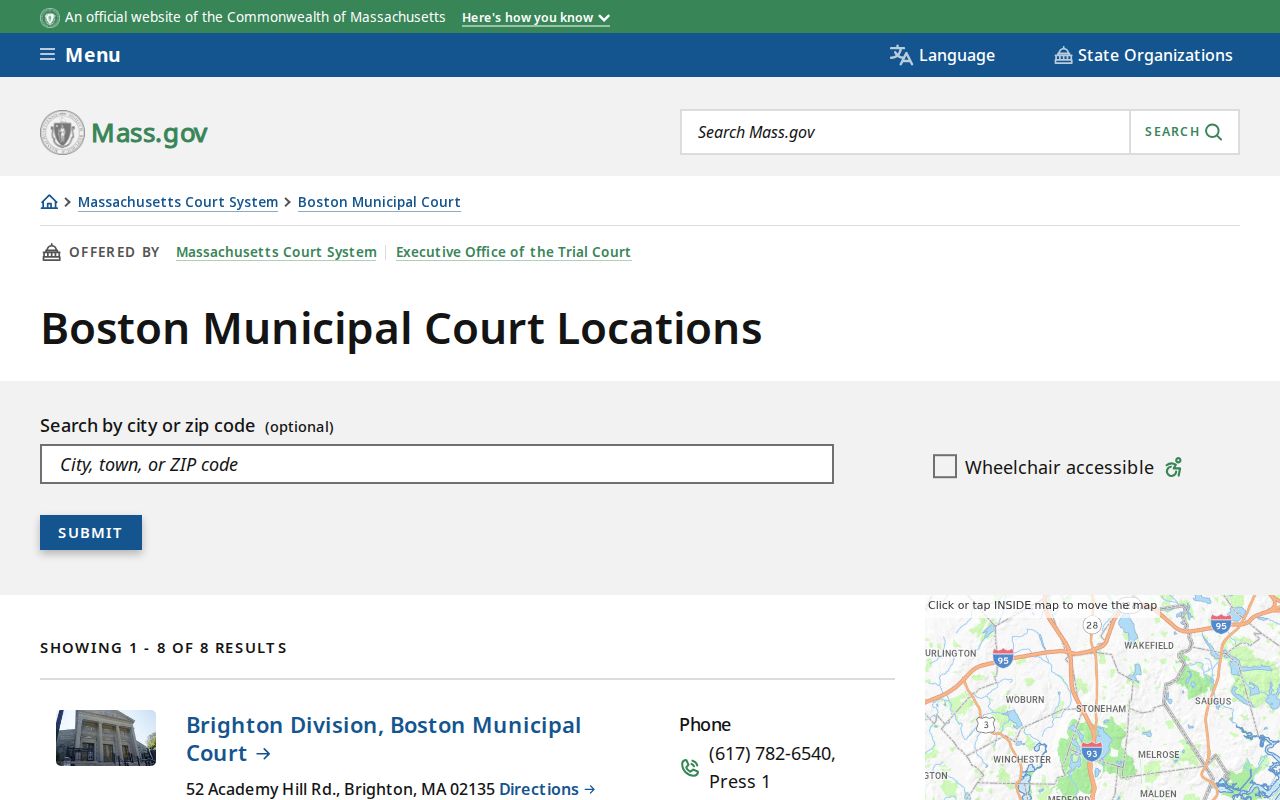
Task: Click the 'Showing 1 - 8 of 8 results' text
Action: (x=163, y=648)
